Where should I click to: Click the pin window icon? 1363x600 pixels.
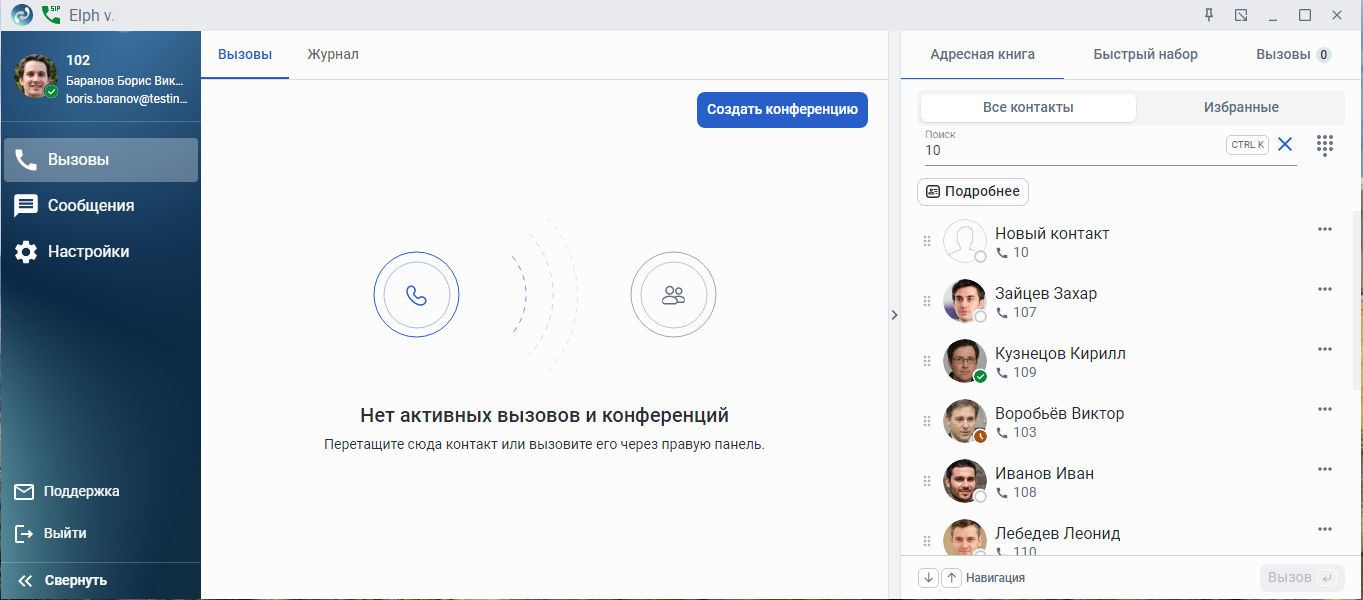coord(1209,15)
